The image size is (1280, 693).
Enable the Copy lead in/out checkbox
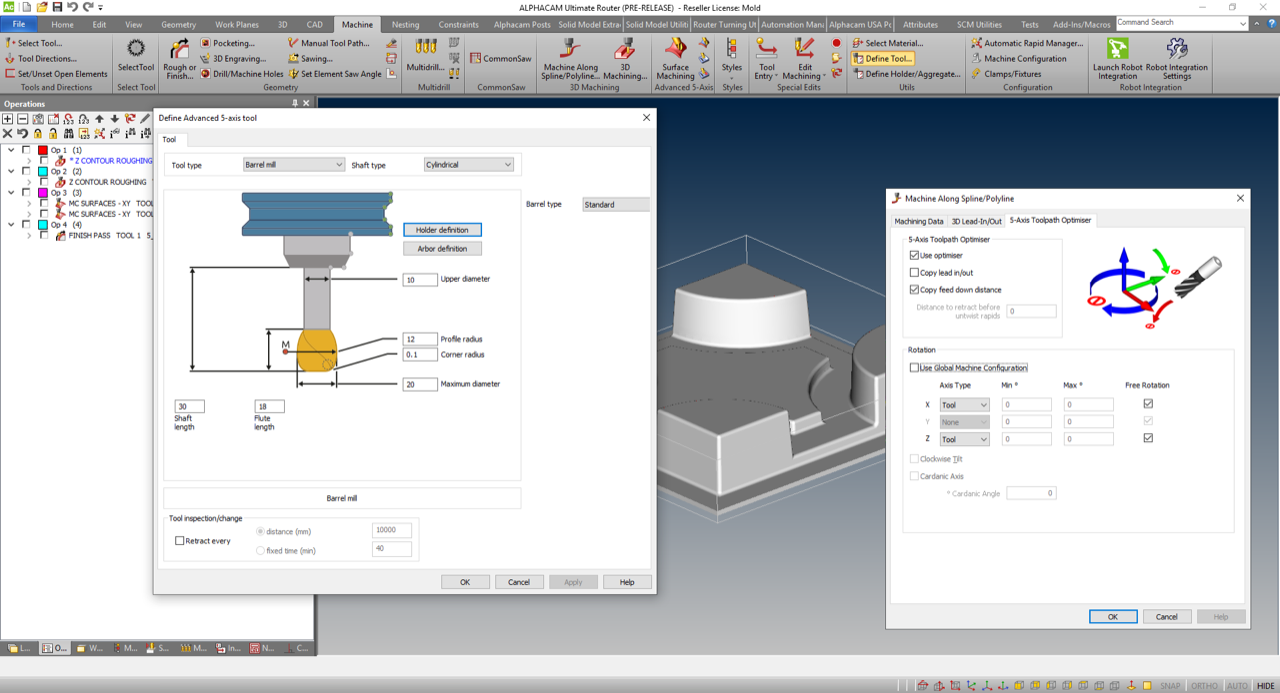click(x=914, y=273)
